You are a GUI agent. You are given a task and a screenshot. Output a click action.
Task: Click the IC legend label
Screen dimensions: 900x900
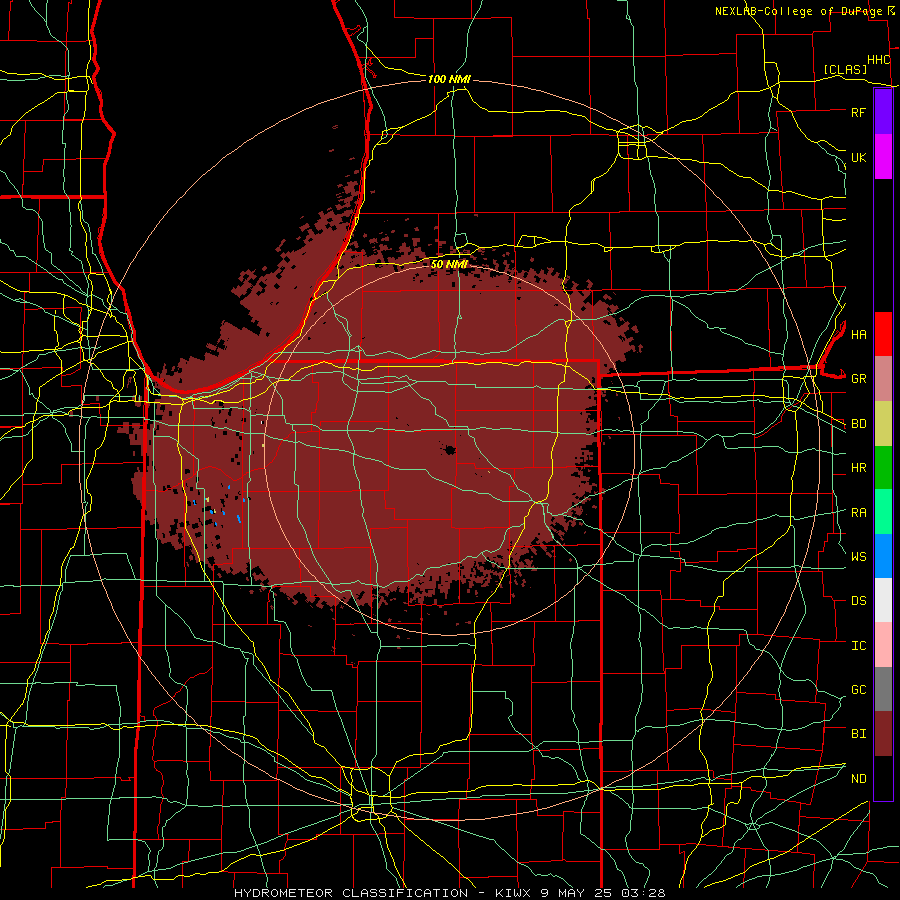coord(858,646)
